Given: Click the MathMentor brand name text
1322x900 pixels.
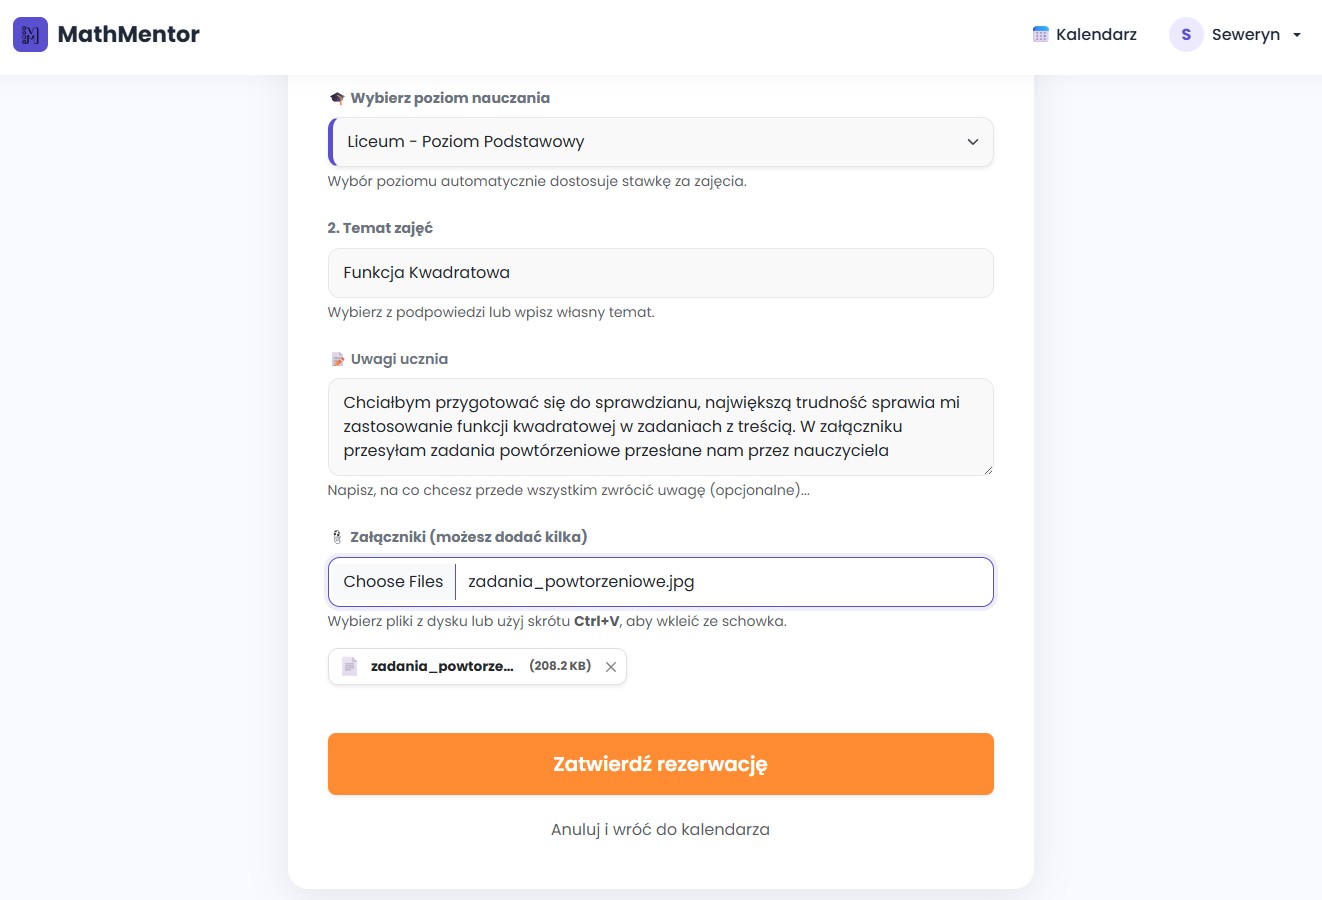Looking at the screenshot, I should click(129, 34).
